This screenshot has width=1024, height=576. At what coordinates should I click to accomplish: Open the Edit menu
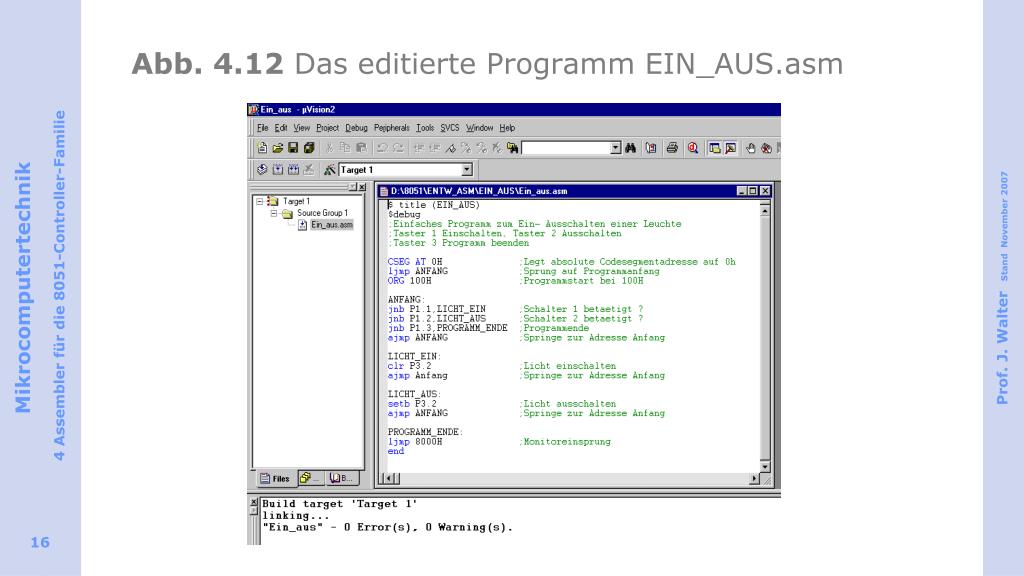pos(281,128)
